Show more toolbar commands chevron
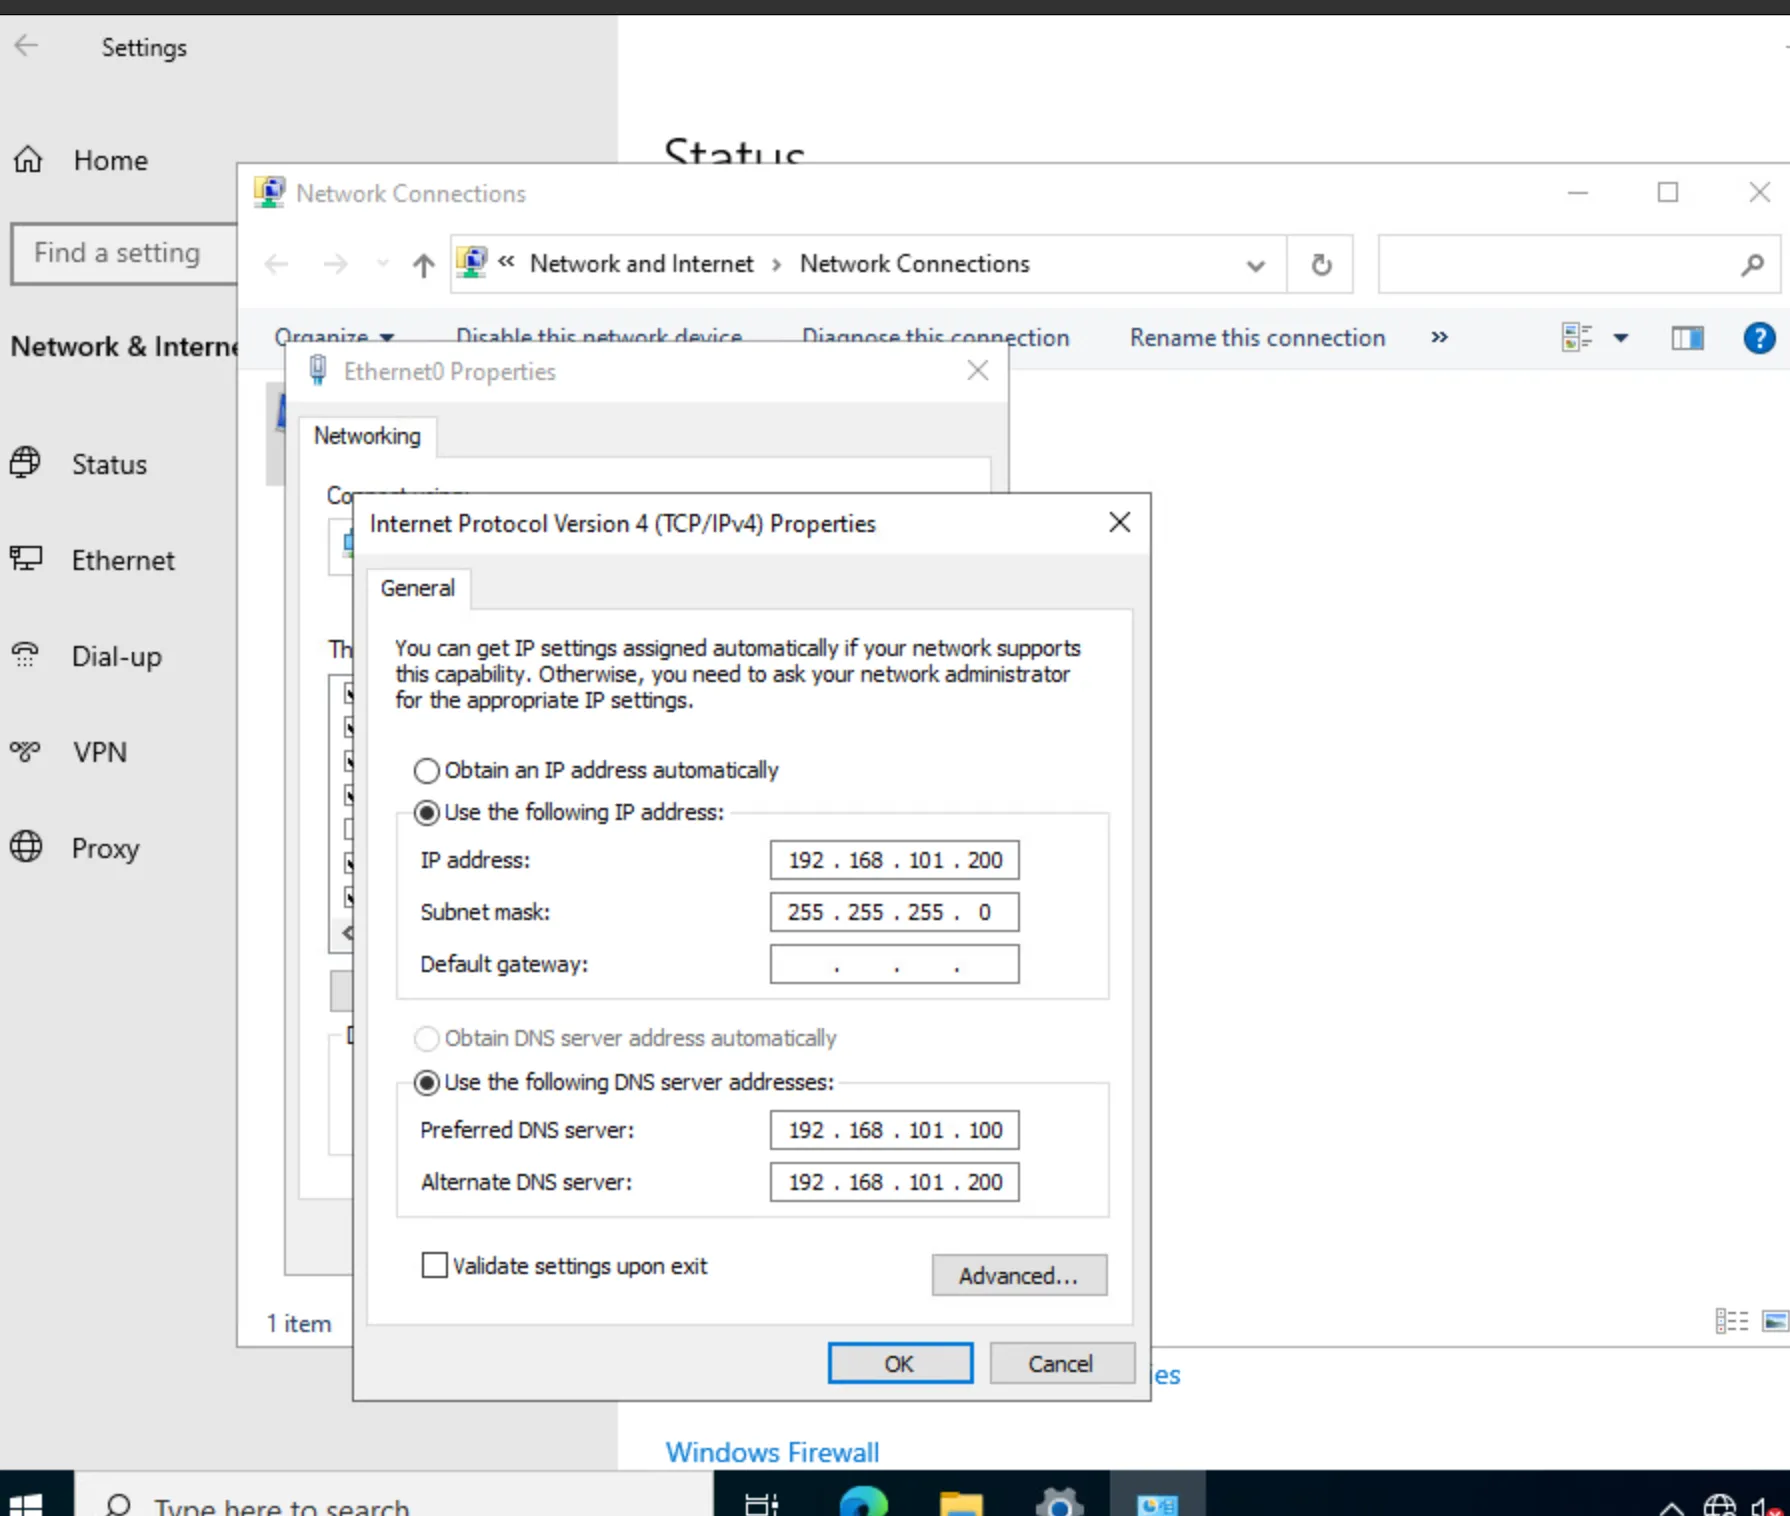This screenshot has width=1790, height=1516. pos(1439,338)
